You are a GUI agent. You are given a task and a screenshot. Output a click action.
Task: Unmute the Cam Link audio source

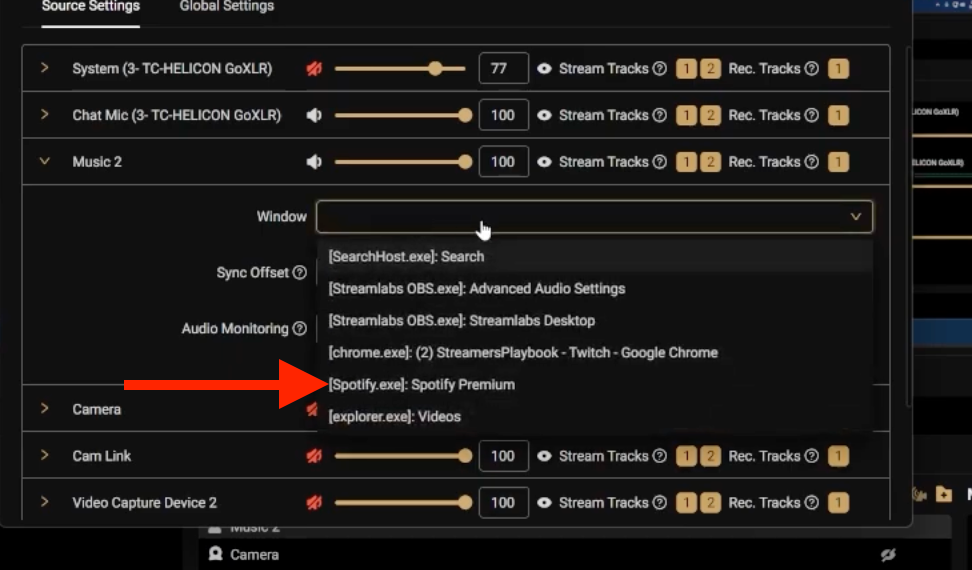(315, 456)
